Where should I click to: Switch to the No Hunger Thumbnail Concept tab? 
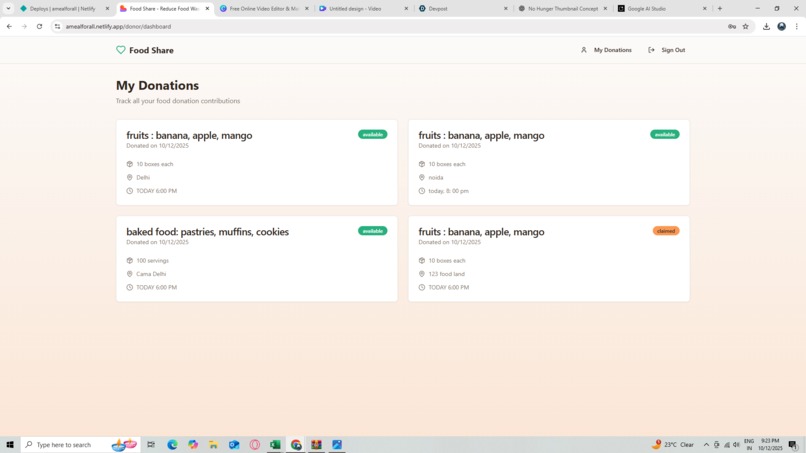pyautogui.click(x=563, y=9)
